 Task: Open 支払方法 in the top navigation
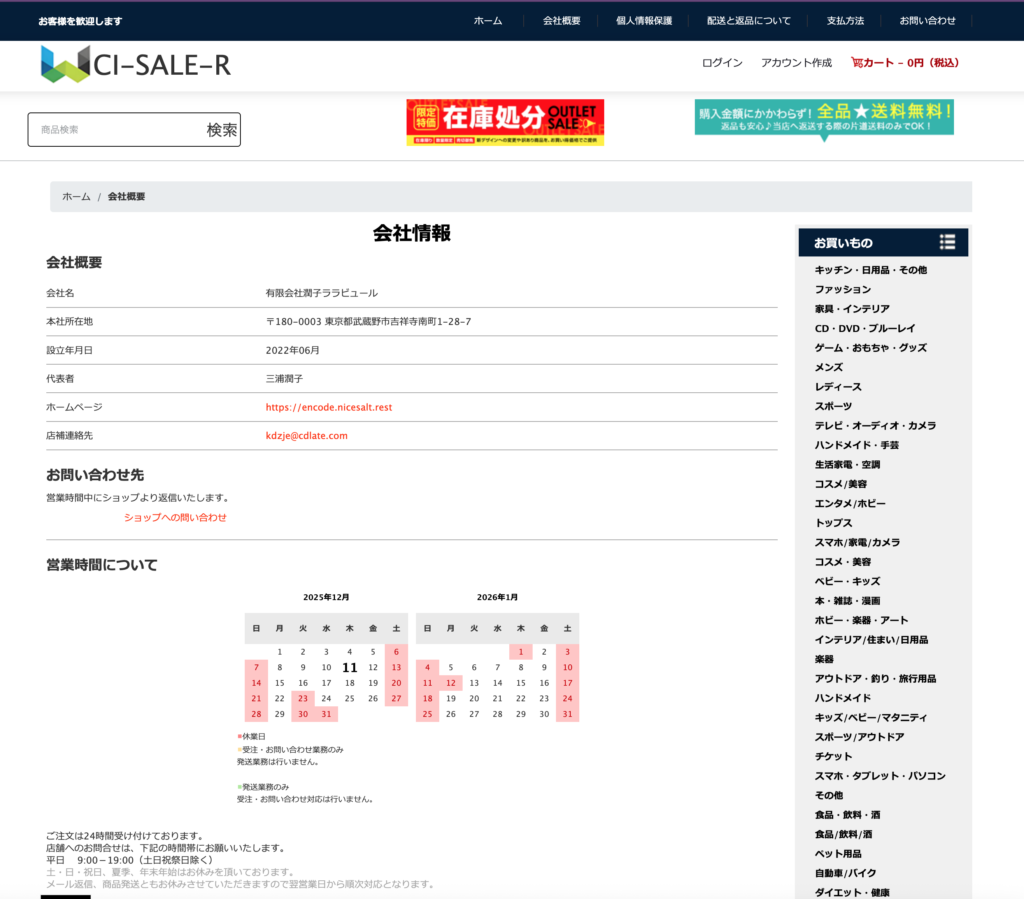pos(845,21)
